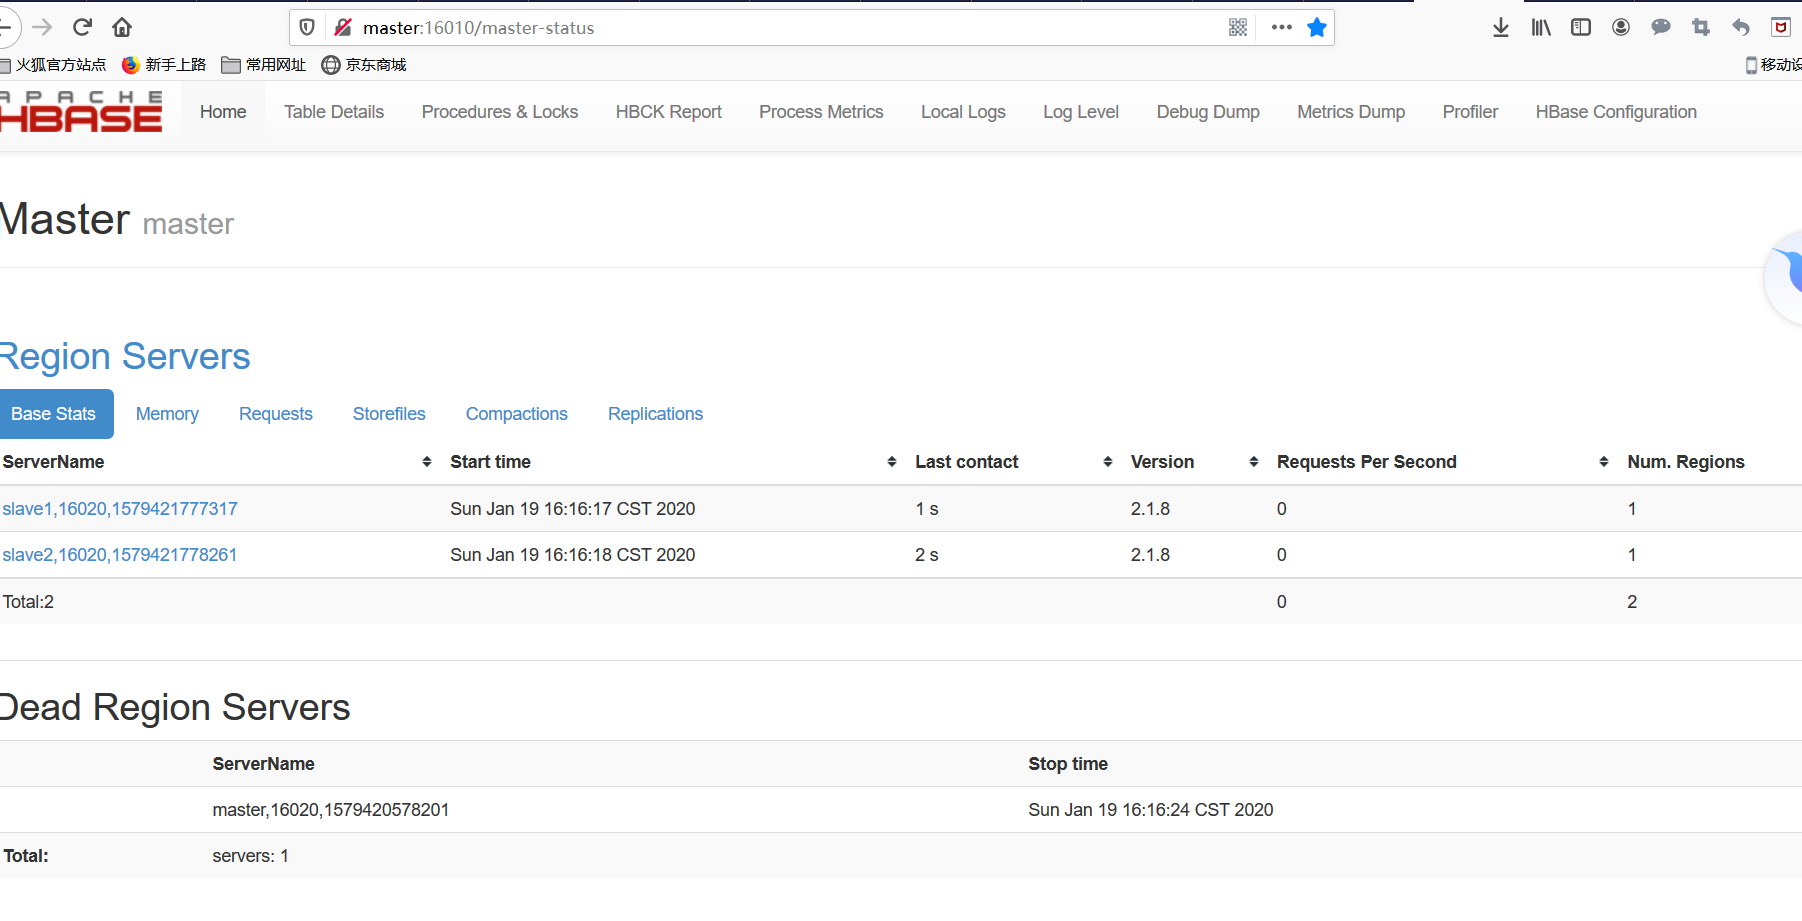The image size is (1802, 921).
Task: Open Log Level page
Action: click(1081, 112)
